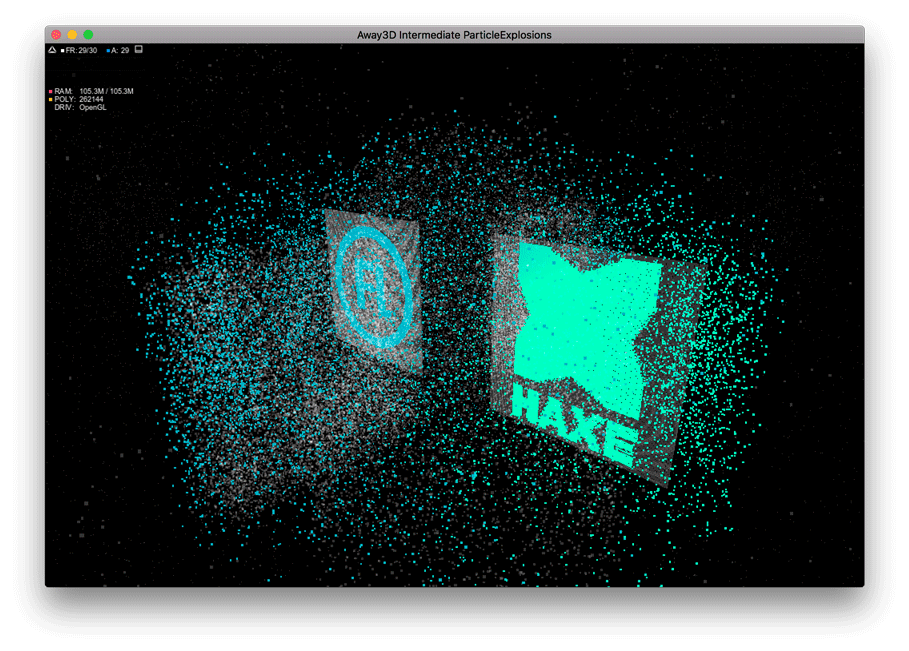Click the Away3D triangle logo in stats panel
909x651 pixels.
click(x=52, y=50)
